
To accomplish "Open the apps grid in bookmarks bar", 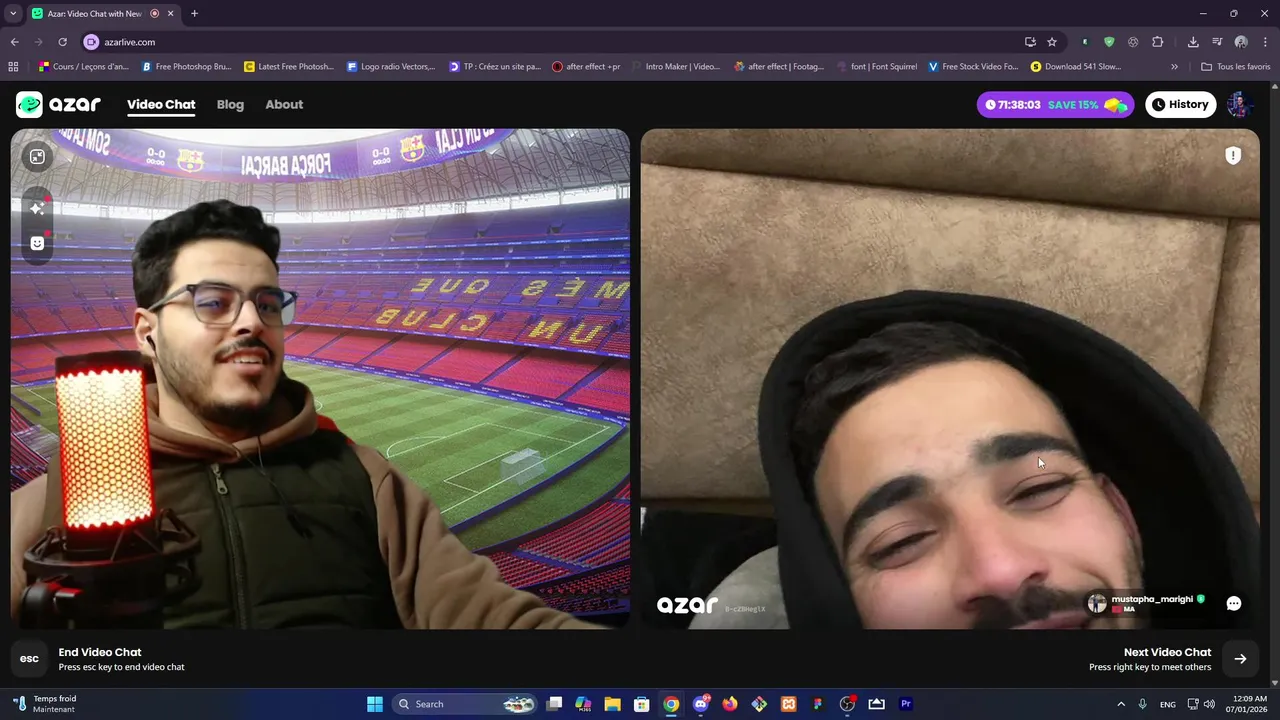I will tap(13, 67).
